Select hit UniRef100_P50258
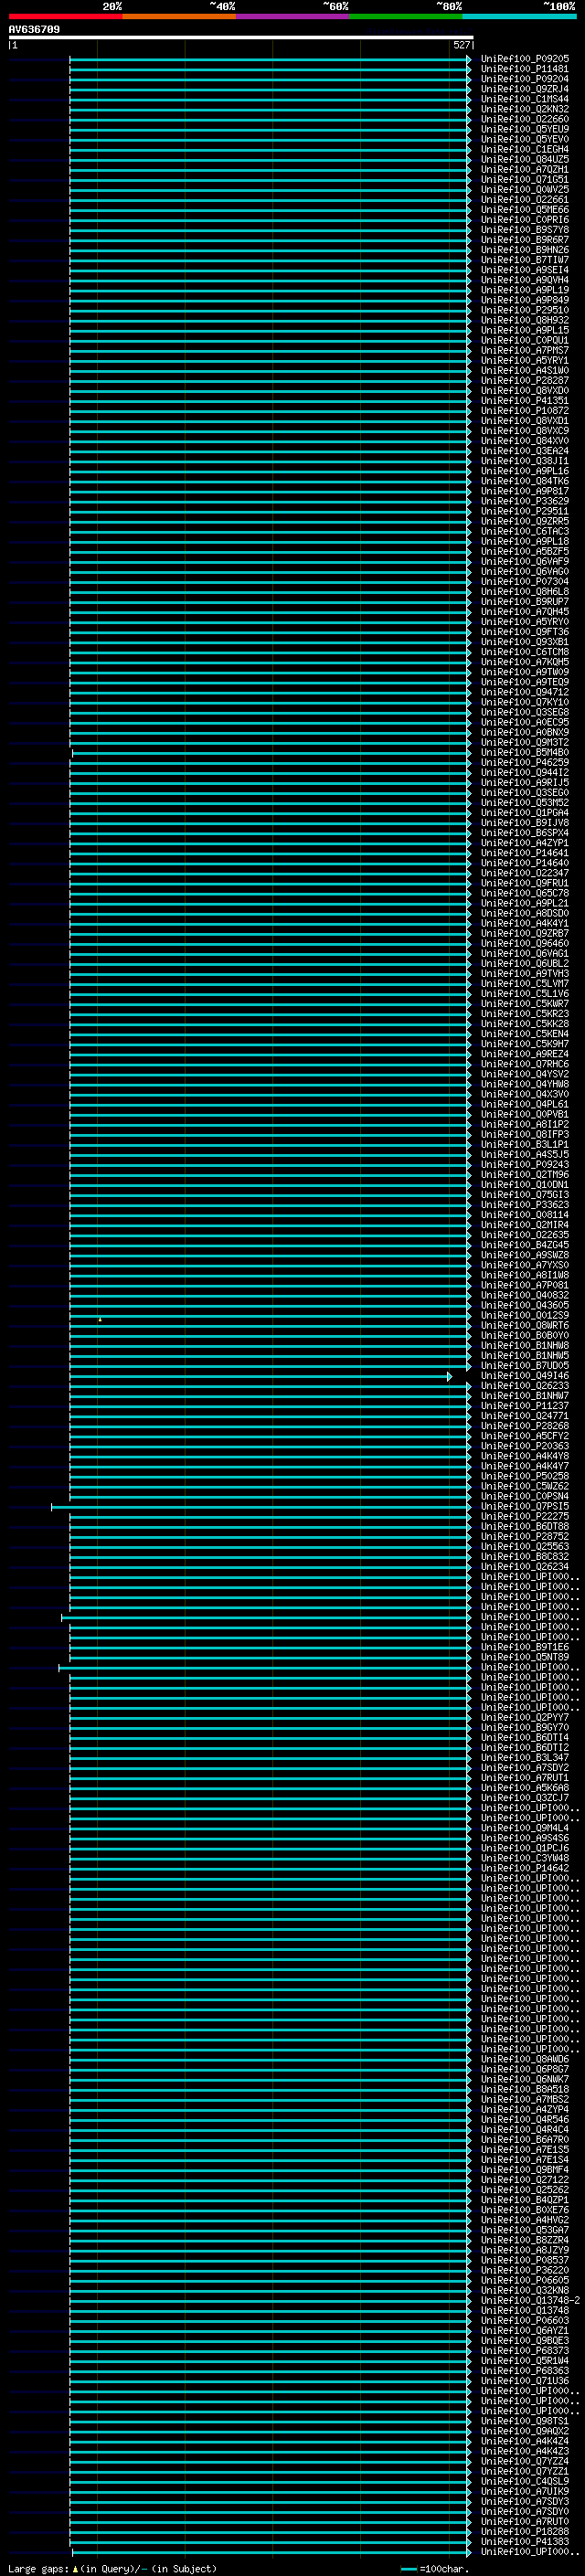This screenshot has width=585, height=2576. click(524, 1476)
